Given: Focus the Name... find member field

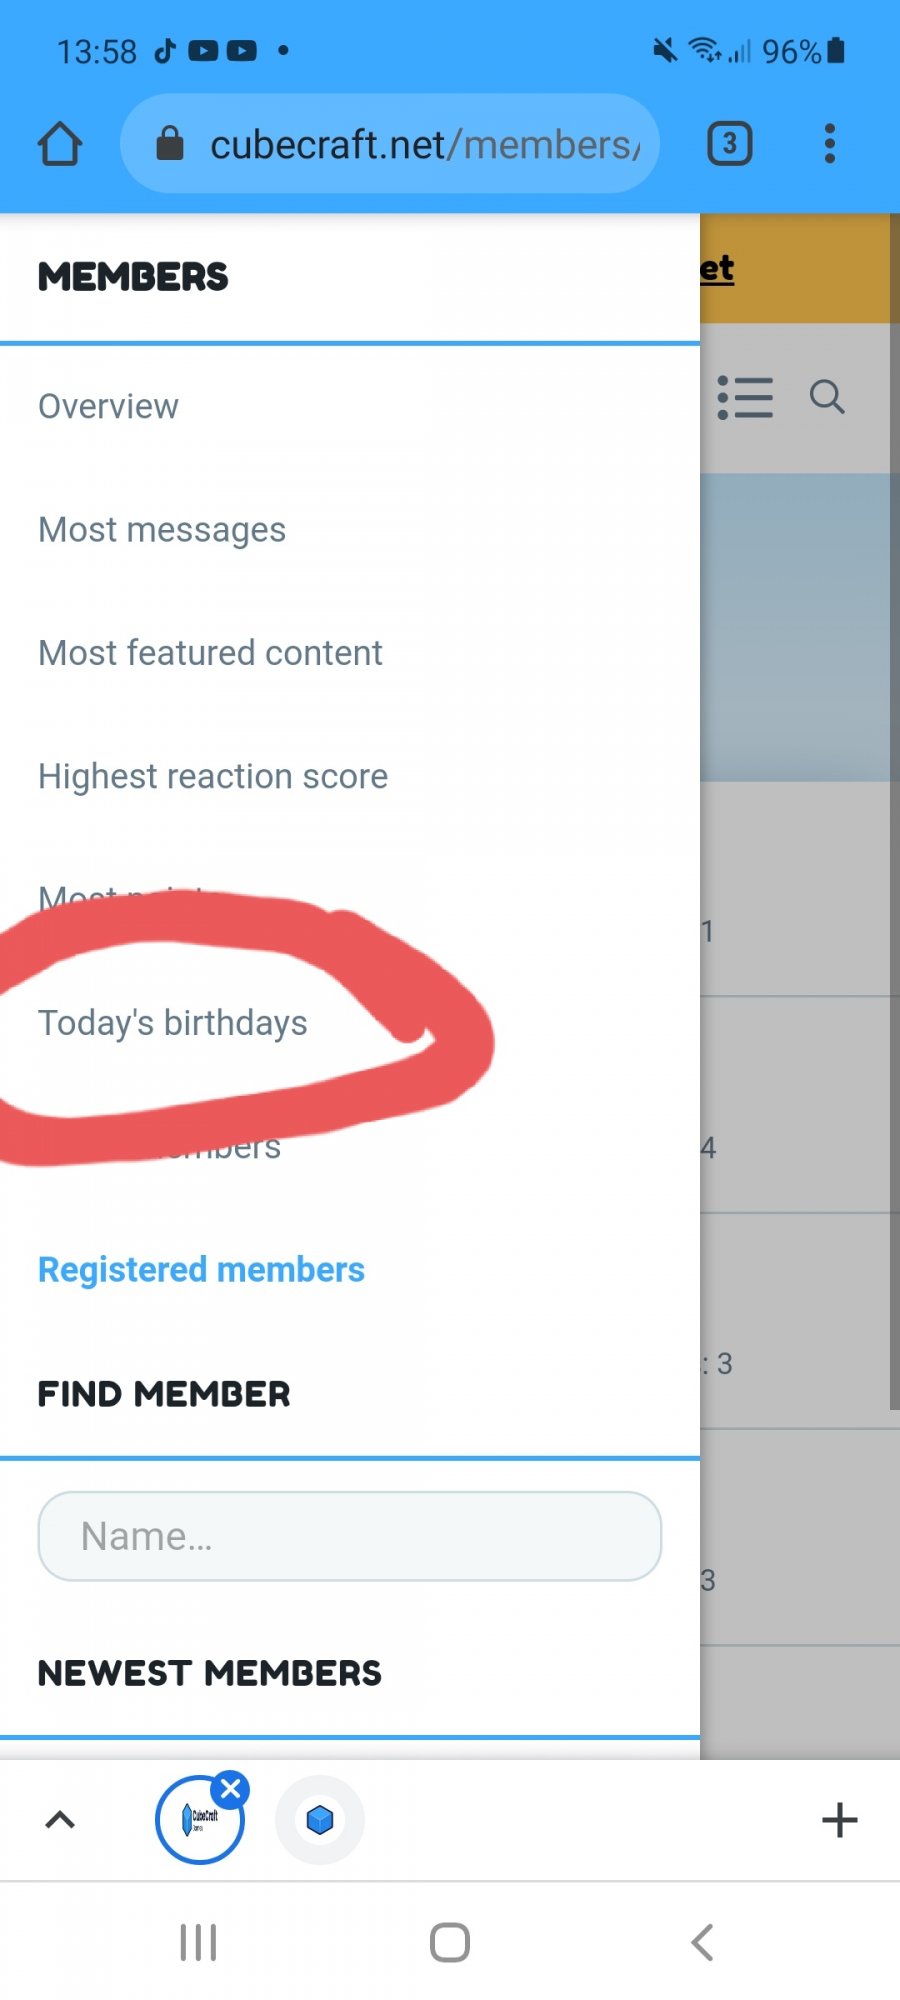Looking at the screenshot, I should (x=350, y=1536).
